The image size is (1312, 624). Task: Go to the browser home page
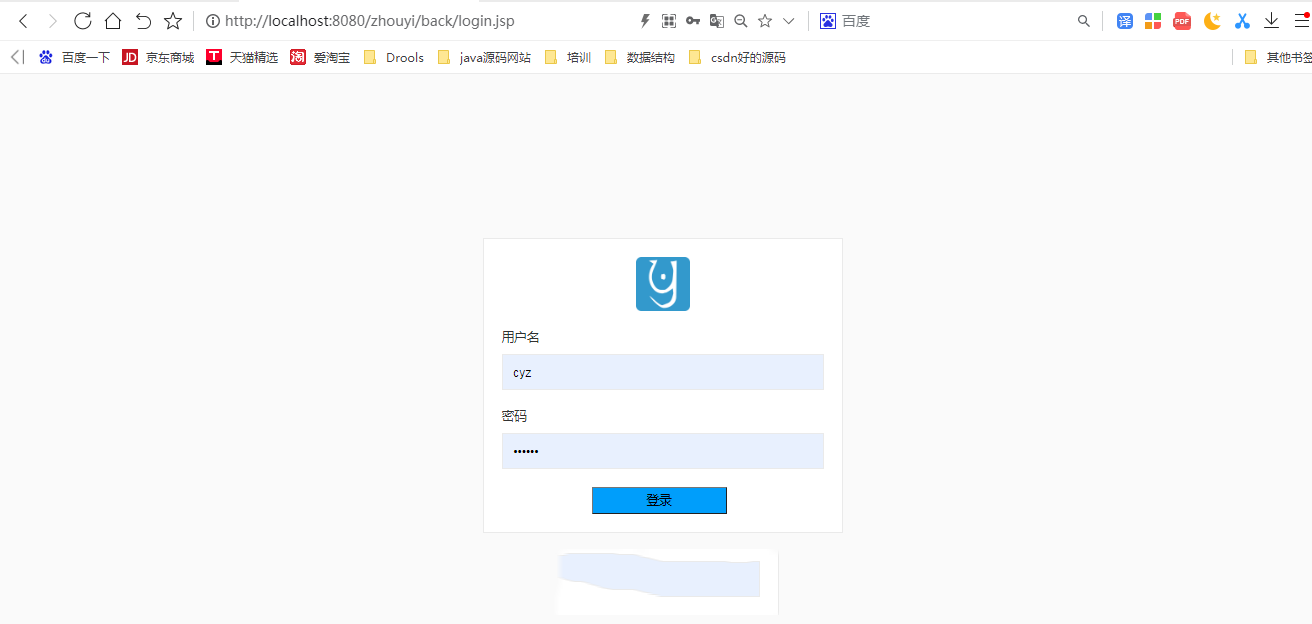click(113, 21)
